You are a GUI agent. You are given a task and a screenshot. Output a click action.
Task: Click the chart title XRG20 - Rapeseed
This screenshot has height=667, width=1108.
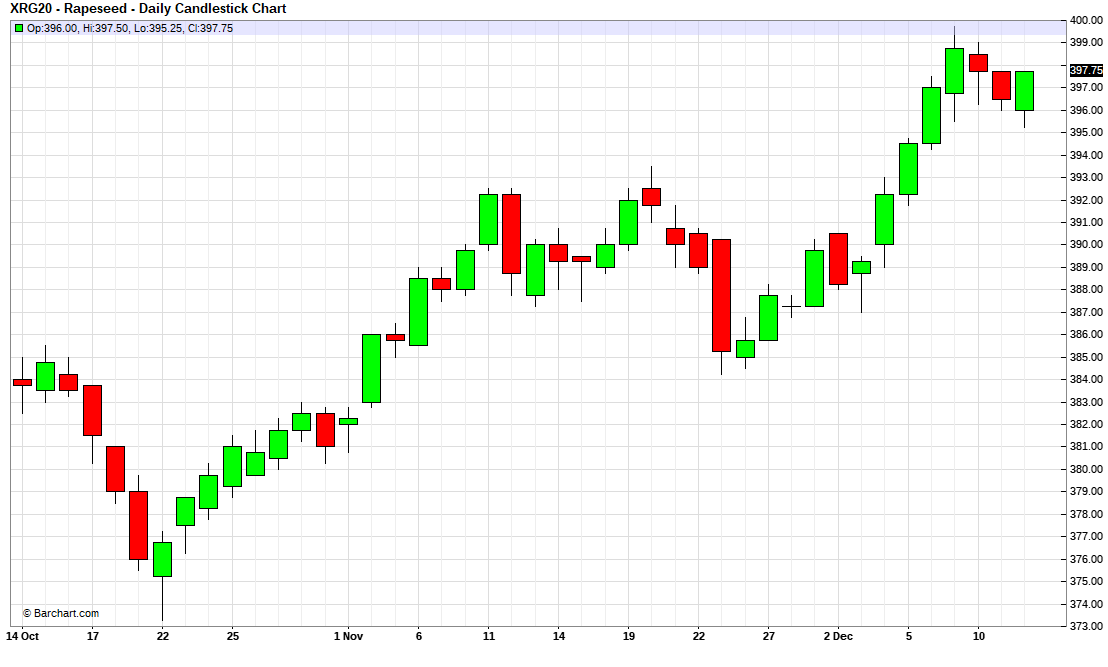[x=148, y=9]
